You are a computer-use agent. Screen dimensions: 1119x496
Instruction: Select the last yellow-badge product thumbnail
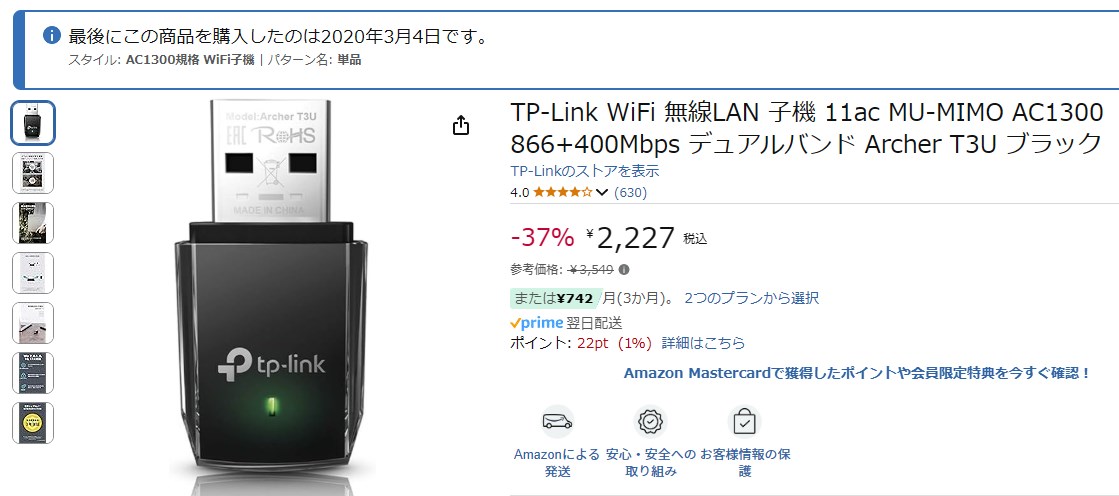coord(33,423)
